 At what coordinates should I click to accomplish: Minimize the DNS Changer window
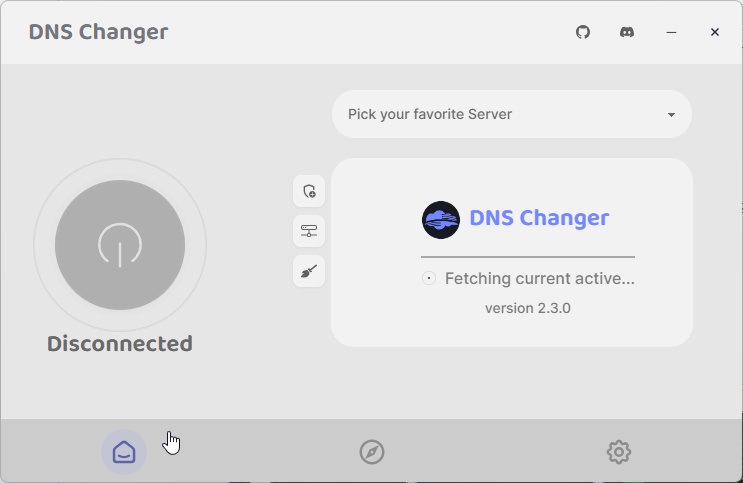[671, 32]
